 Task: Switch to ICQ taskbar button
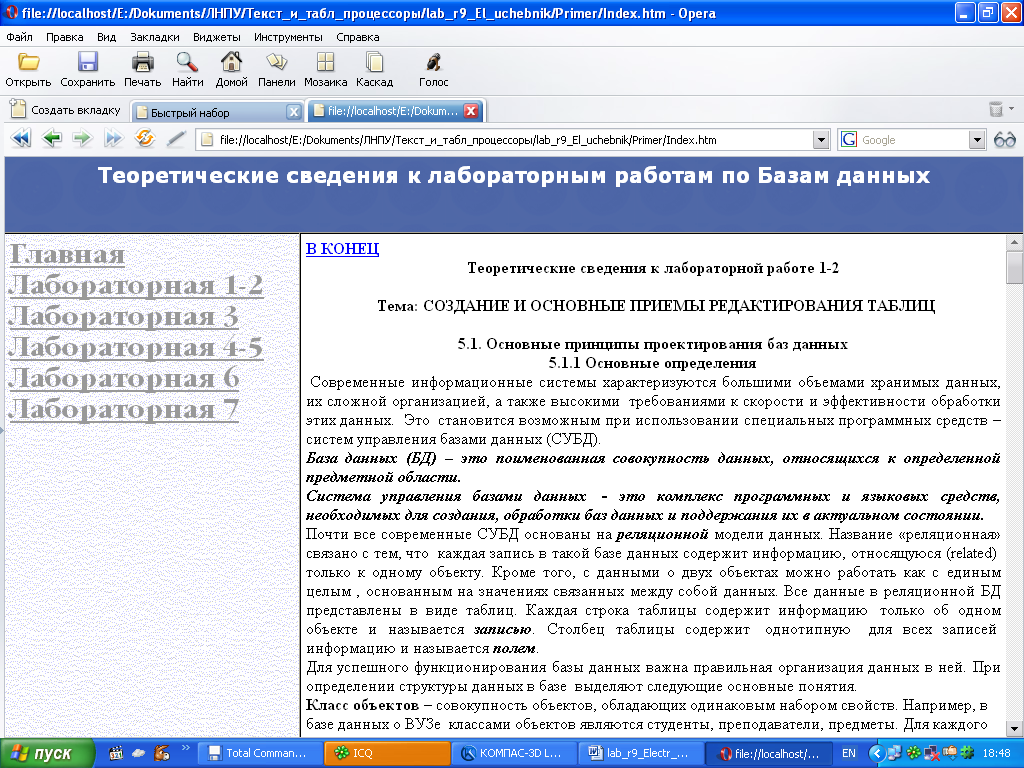click(x=387, y=753)
